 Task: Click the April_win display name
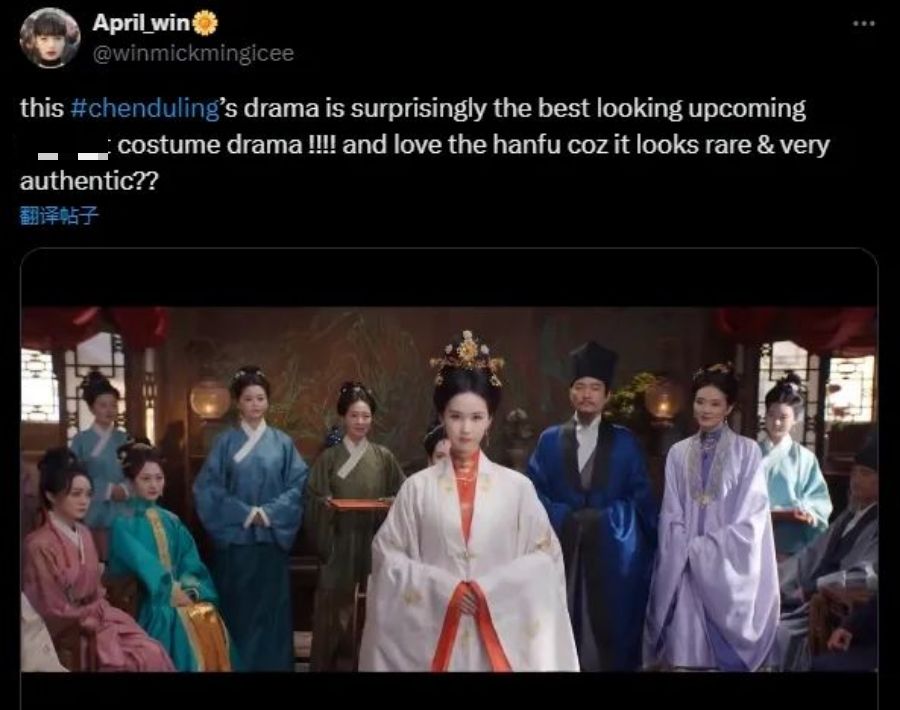(x=141, y=23)
